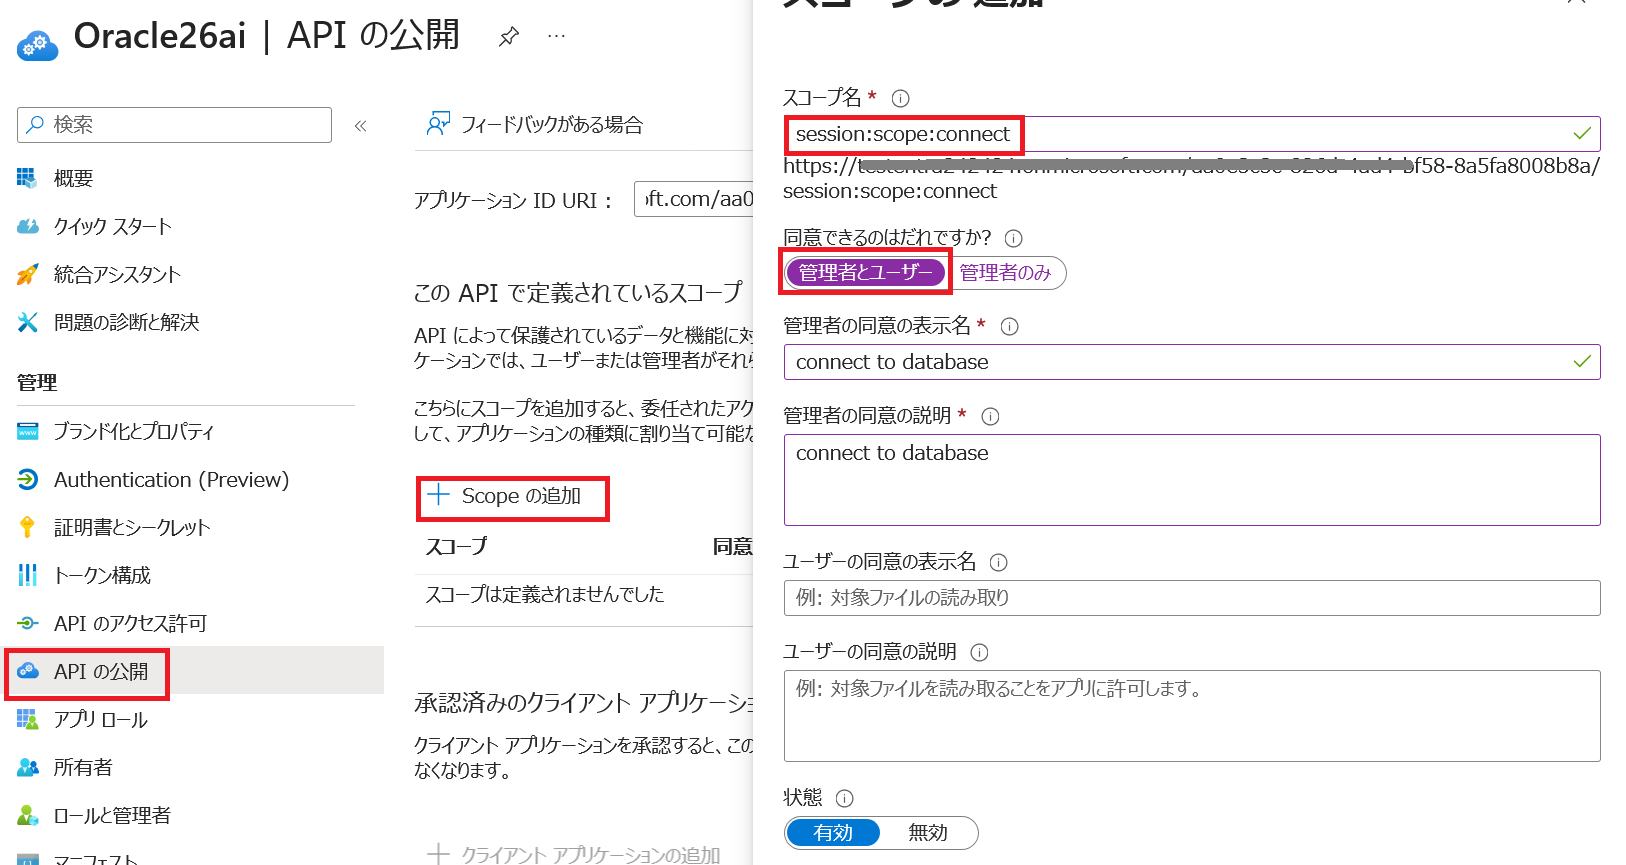Set the 状態 toggle to 無効
Viewport: 1626px width, 865px height.
click(x=927, y=832)
